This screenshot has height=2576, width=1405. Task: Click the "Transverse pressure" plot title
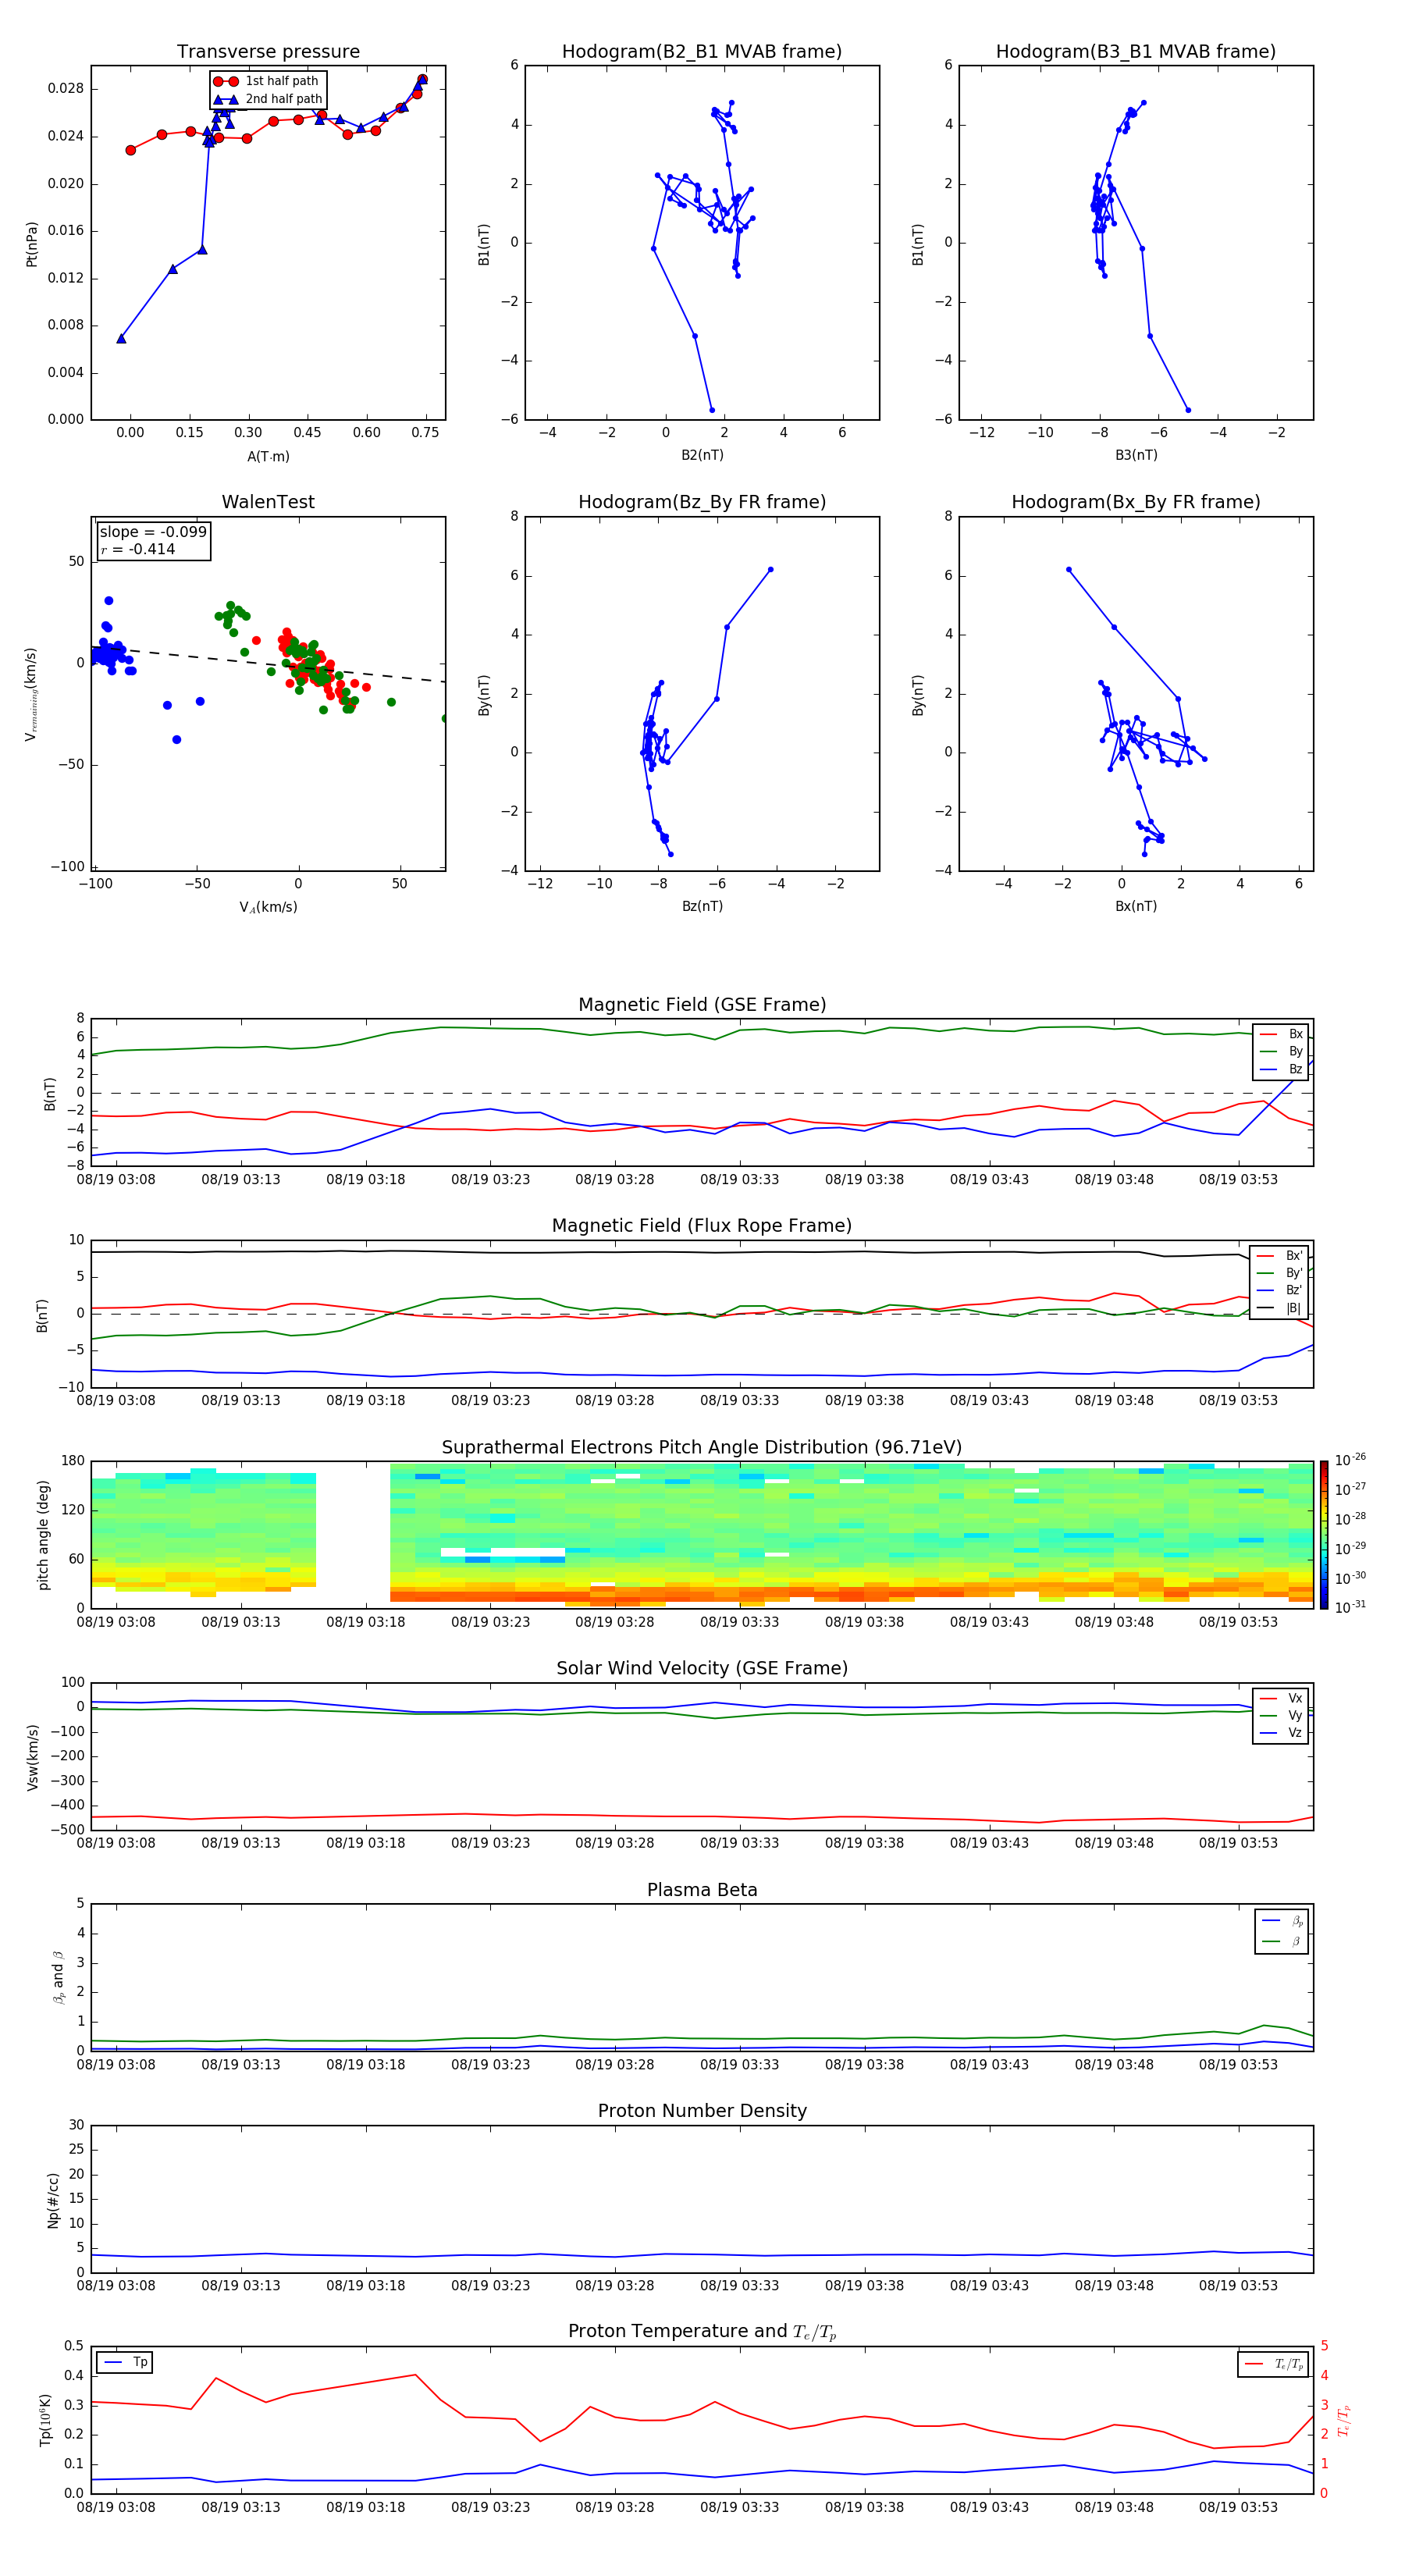pyautogui.click(x=268, y=52)
